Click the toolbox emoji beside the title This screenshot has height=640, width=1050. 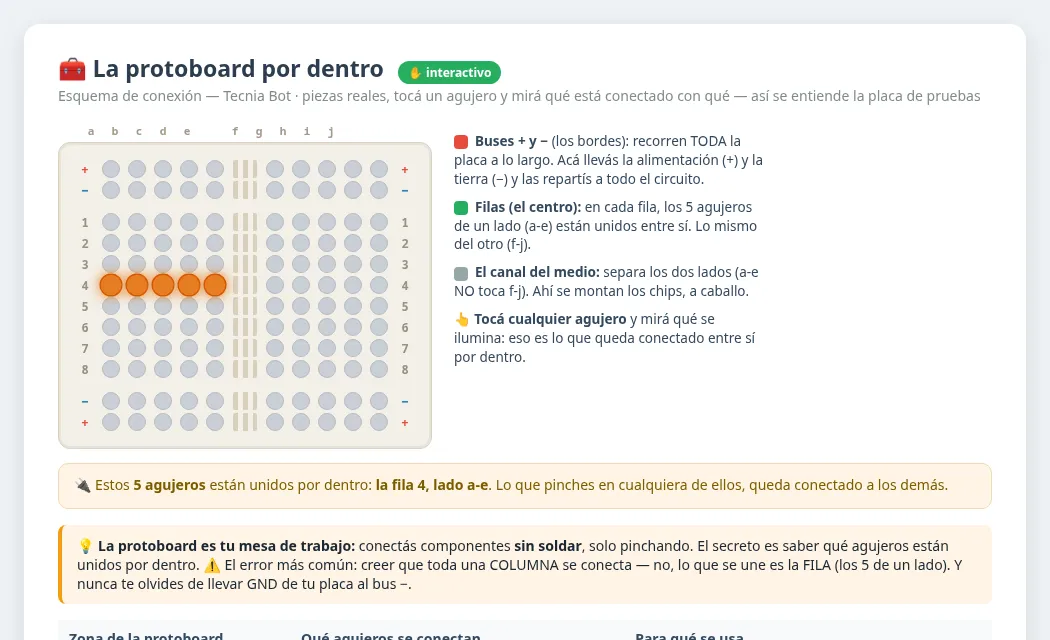[72, 69]
